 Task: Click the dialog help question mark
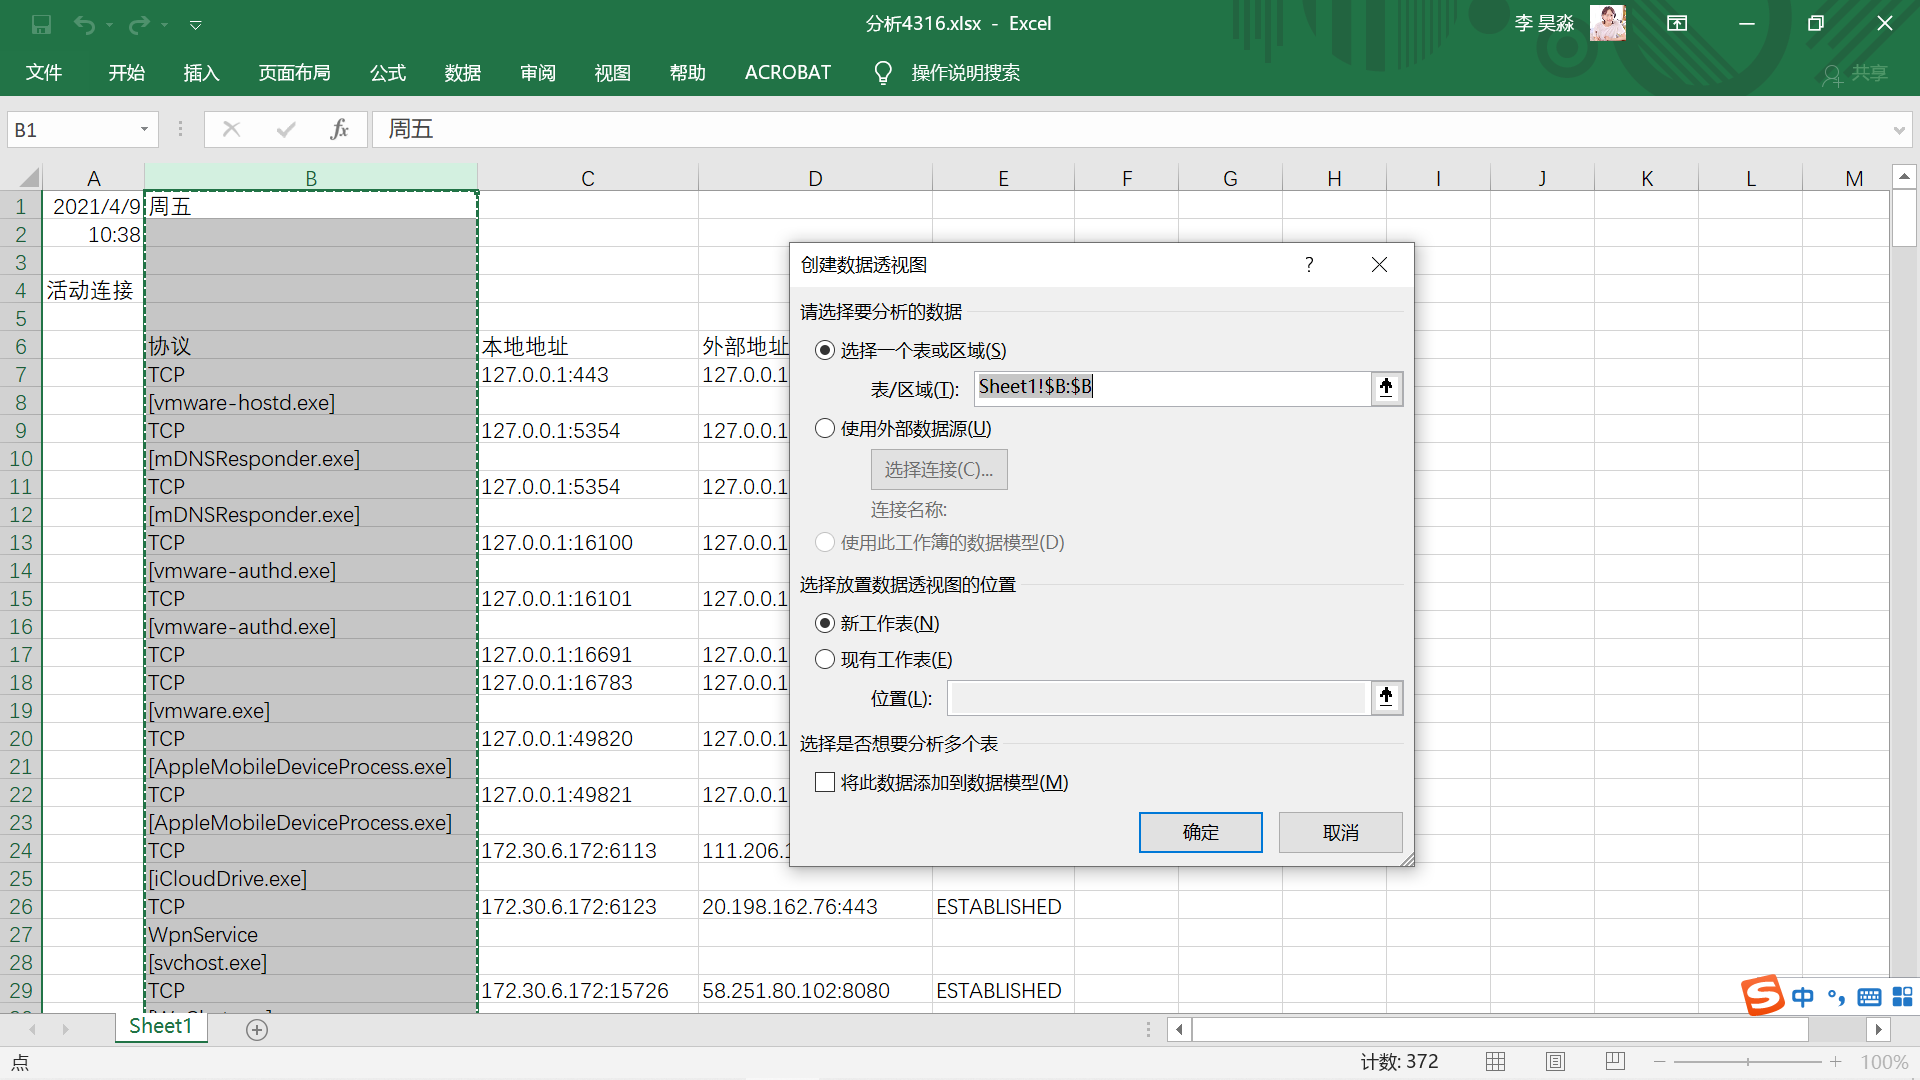[x=1309, y=265]
